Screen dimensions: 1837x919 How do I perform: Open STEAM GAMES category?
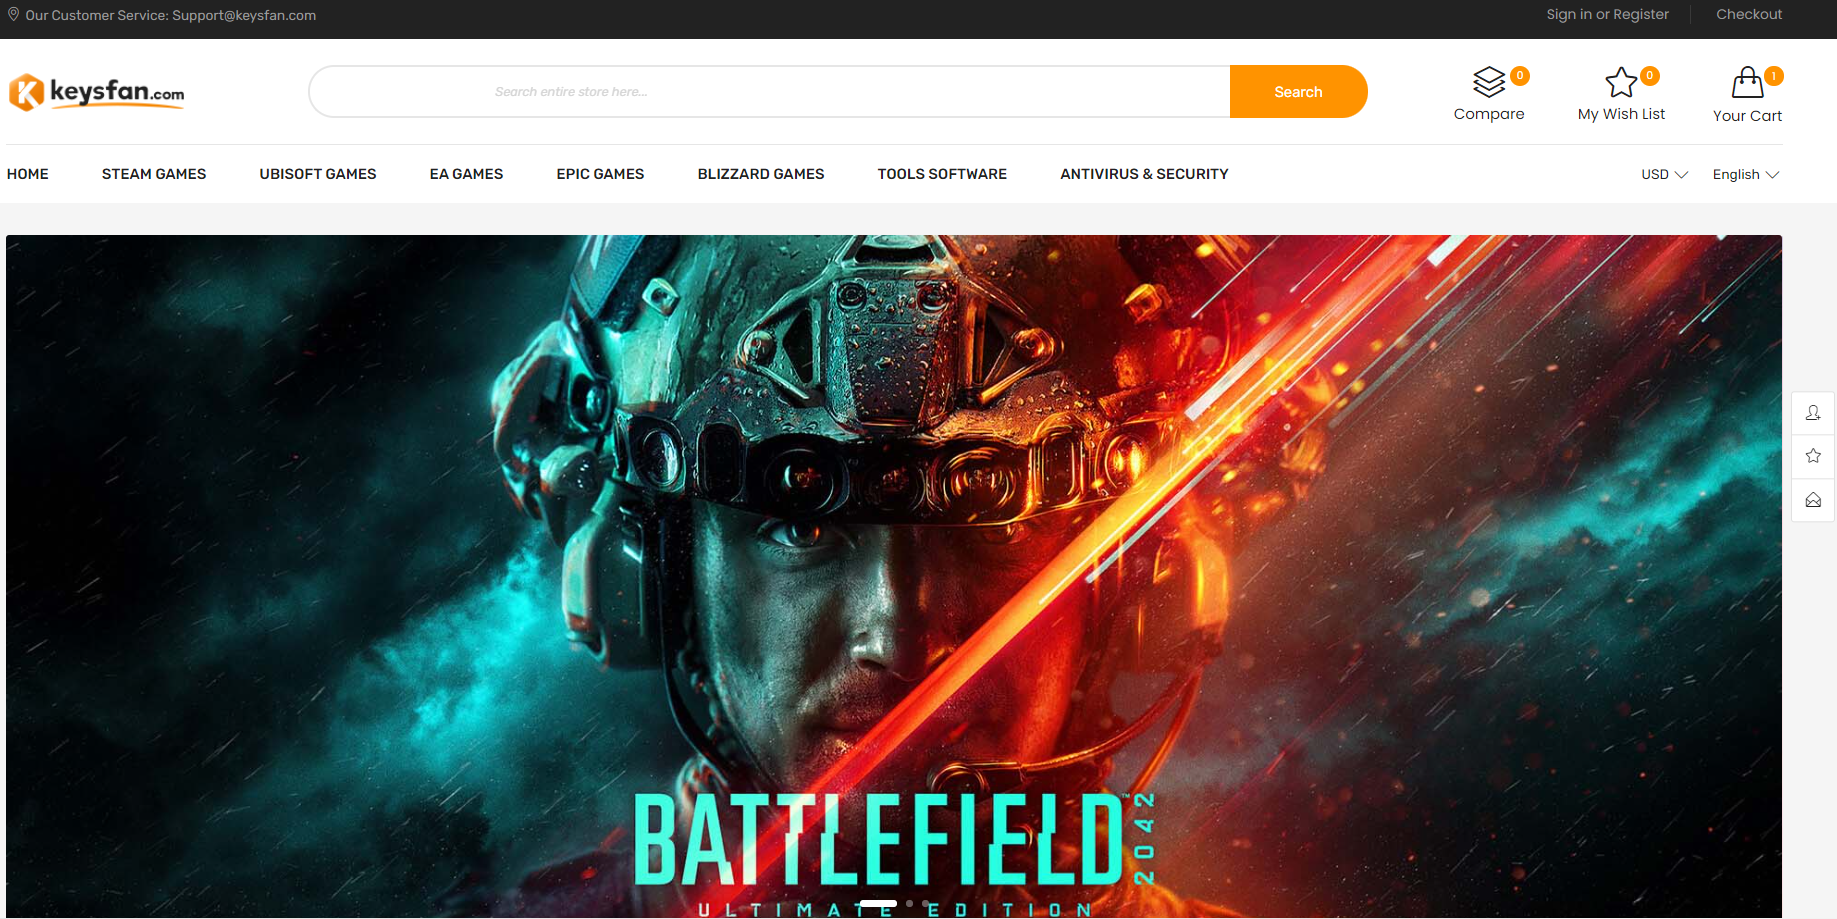[154, 174]
